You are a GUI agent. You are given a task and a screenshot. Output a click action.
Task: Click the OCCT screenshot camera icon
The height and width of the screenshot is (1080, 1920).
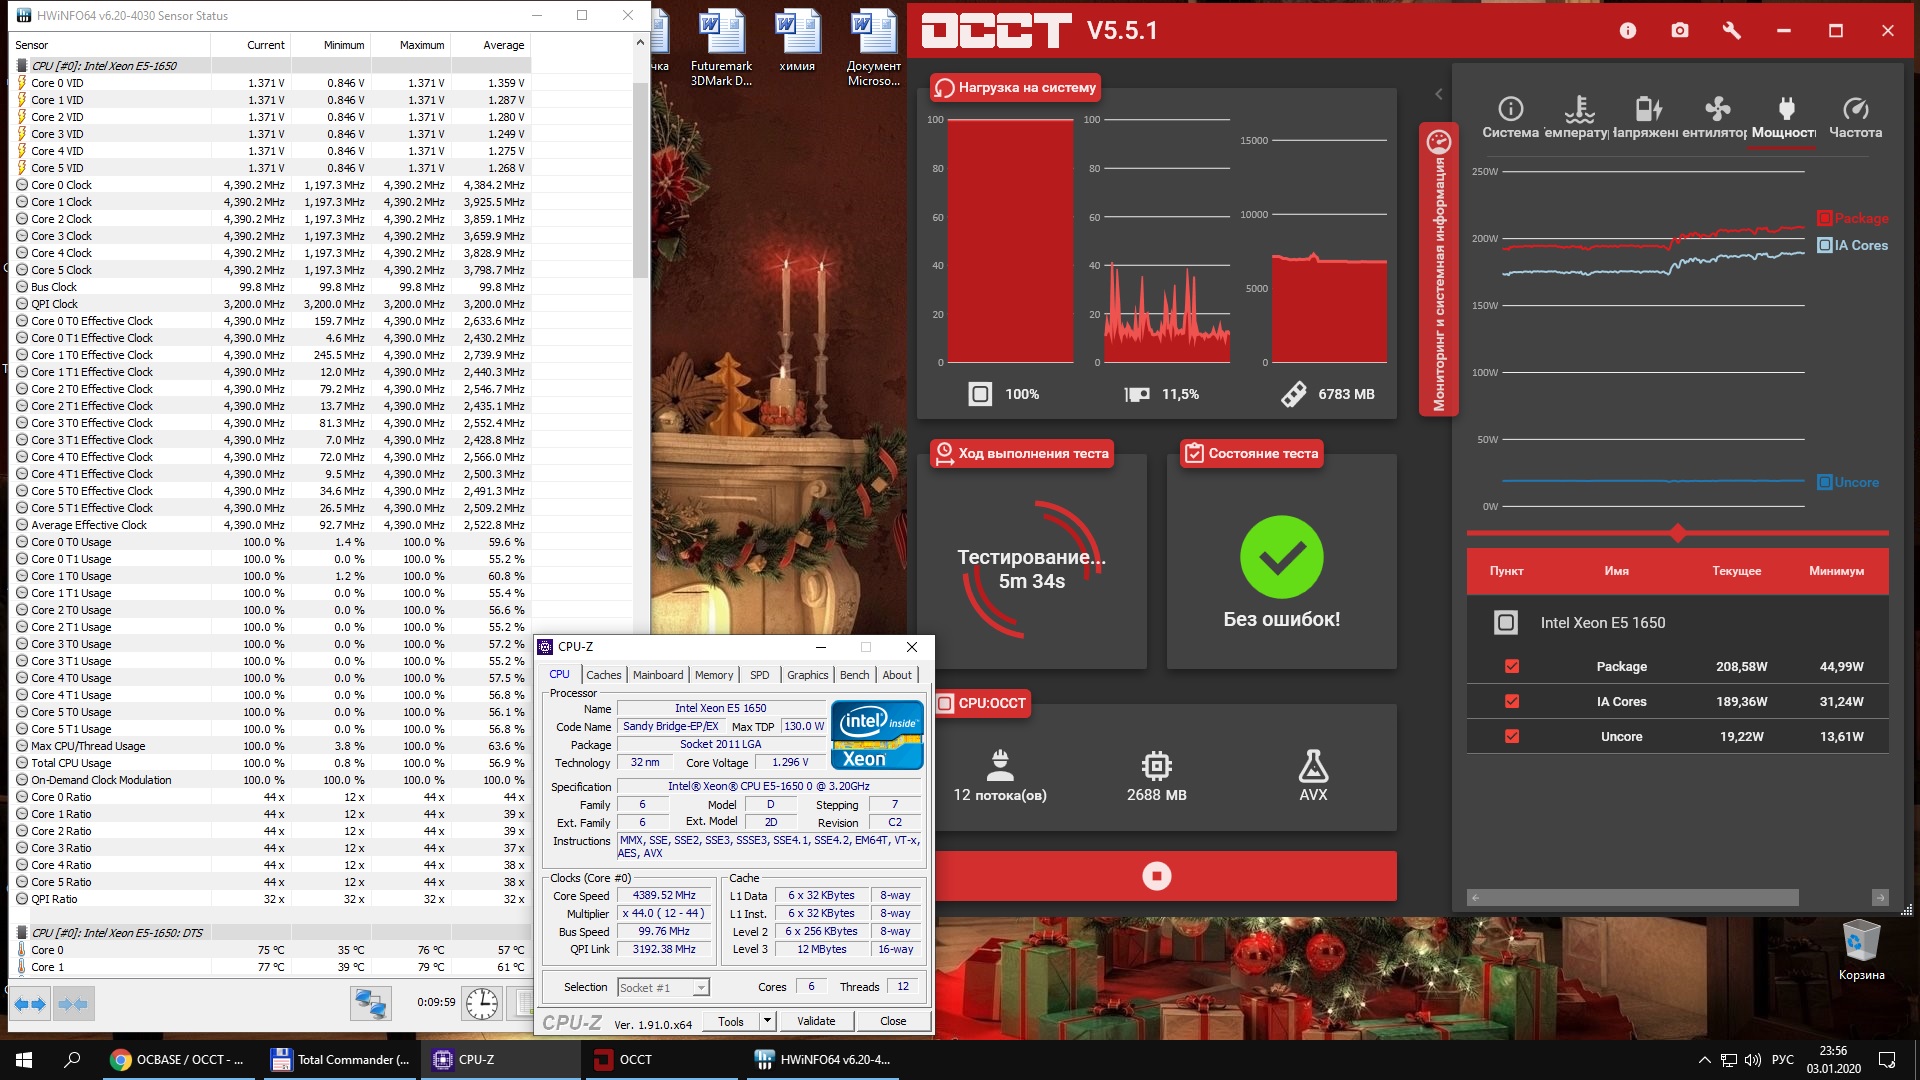click(x=1680, y=31)
